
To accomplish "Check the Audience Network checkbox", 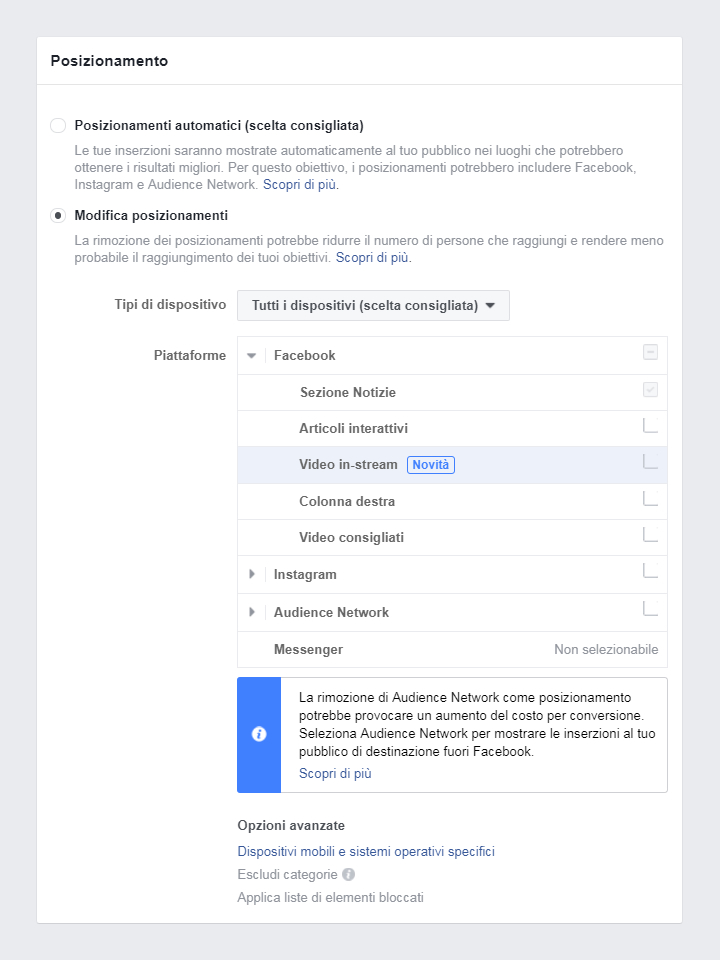I will click(651, 611).
